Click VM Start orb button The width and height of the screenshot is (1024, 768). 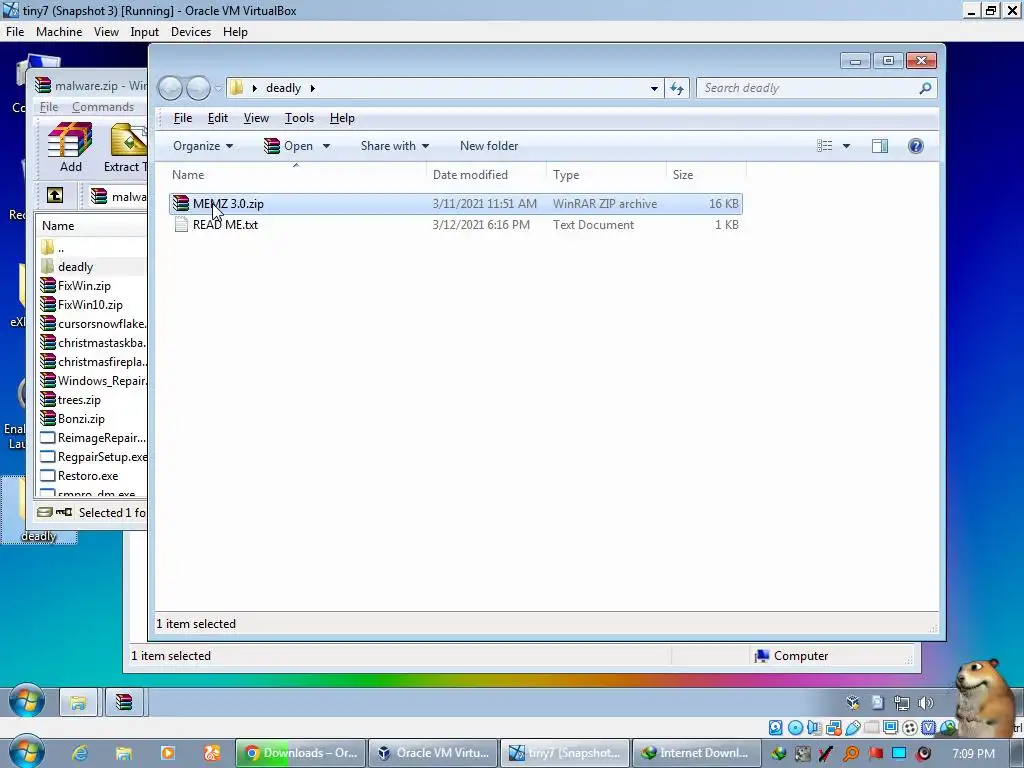27,702
